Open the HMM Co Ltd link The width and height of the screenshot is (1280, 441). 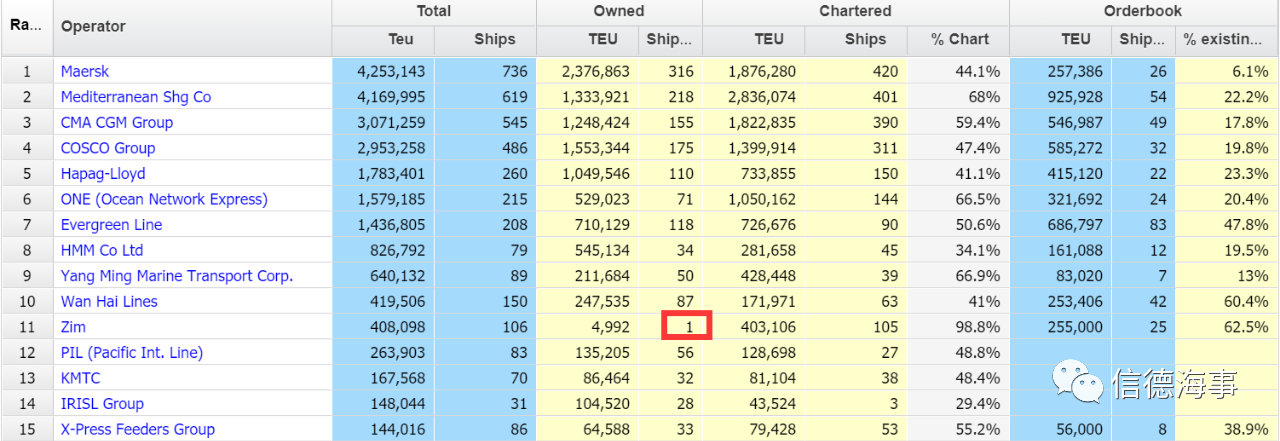[102, 250]
